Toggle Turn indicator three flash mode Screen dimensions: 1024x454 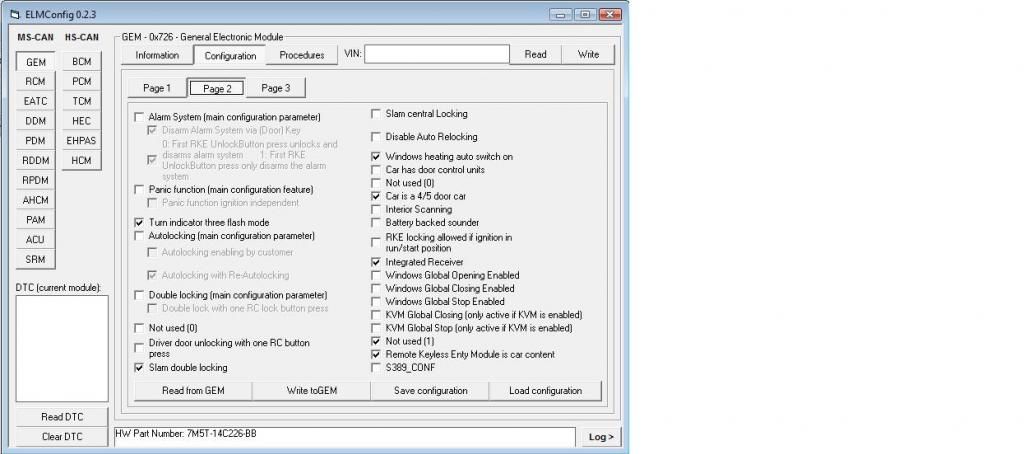coord(140,222)
